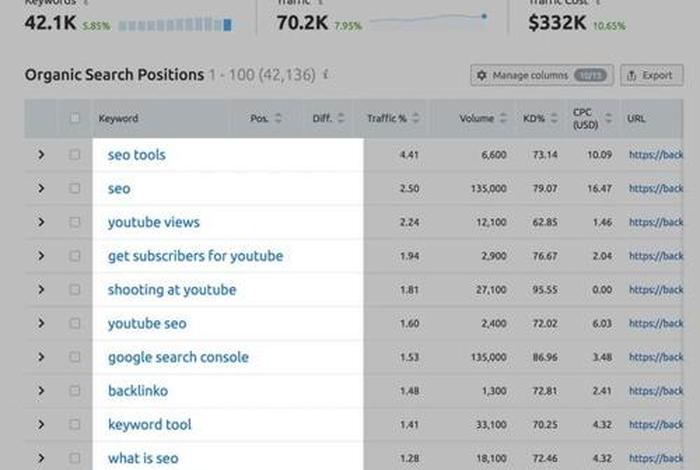
Task: Open the URL link in 'seo' row
Action: pyautogui.click(x=656, y=188)
